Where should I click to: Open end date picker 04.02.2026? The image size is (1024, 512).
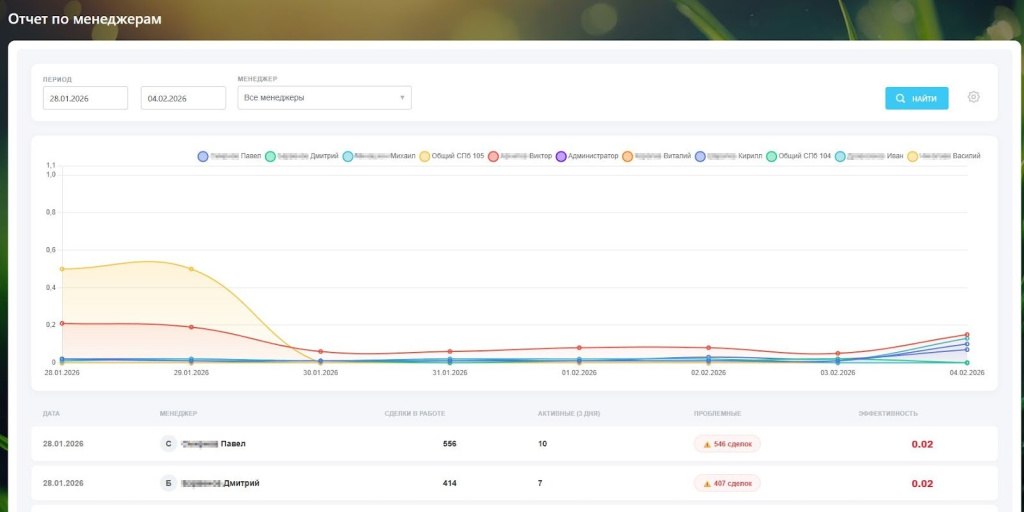(x=183, y=98)
